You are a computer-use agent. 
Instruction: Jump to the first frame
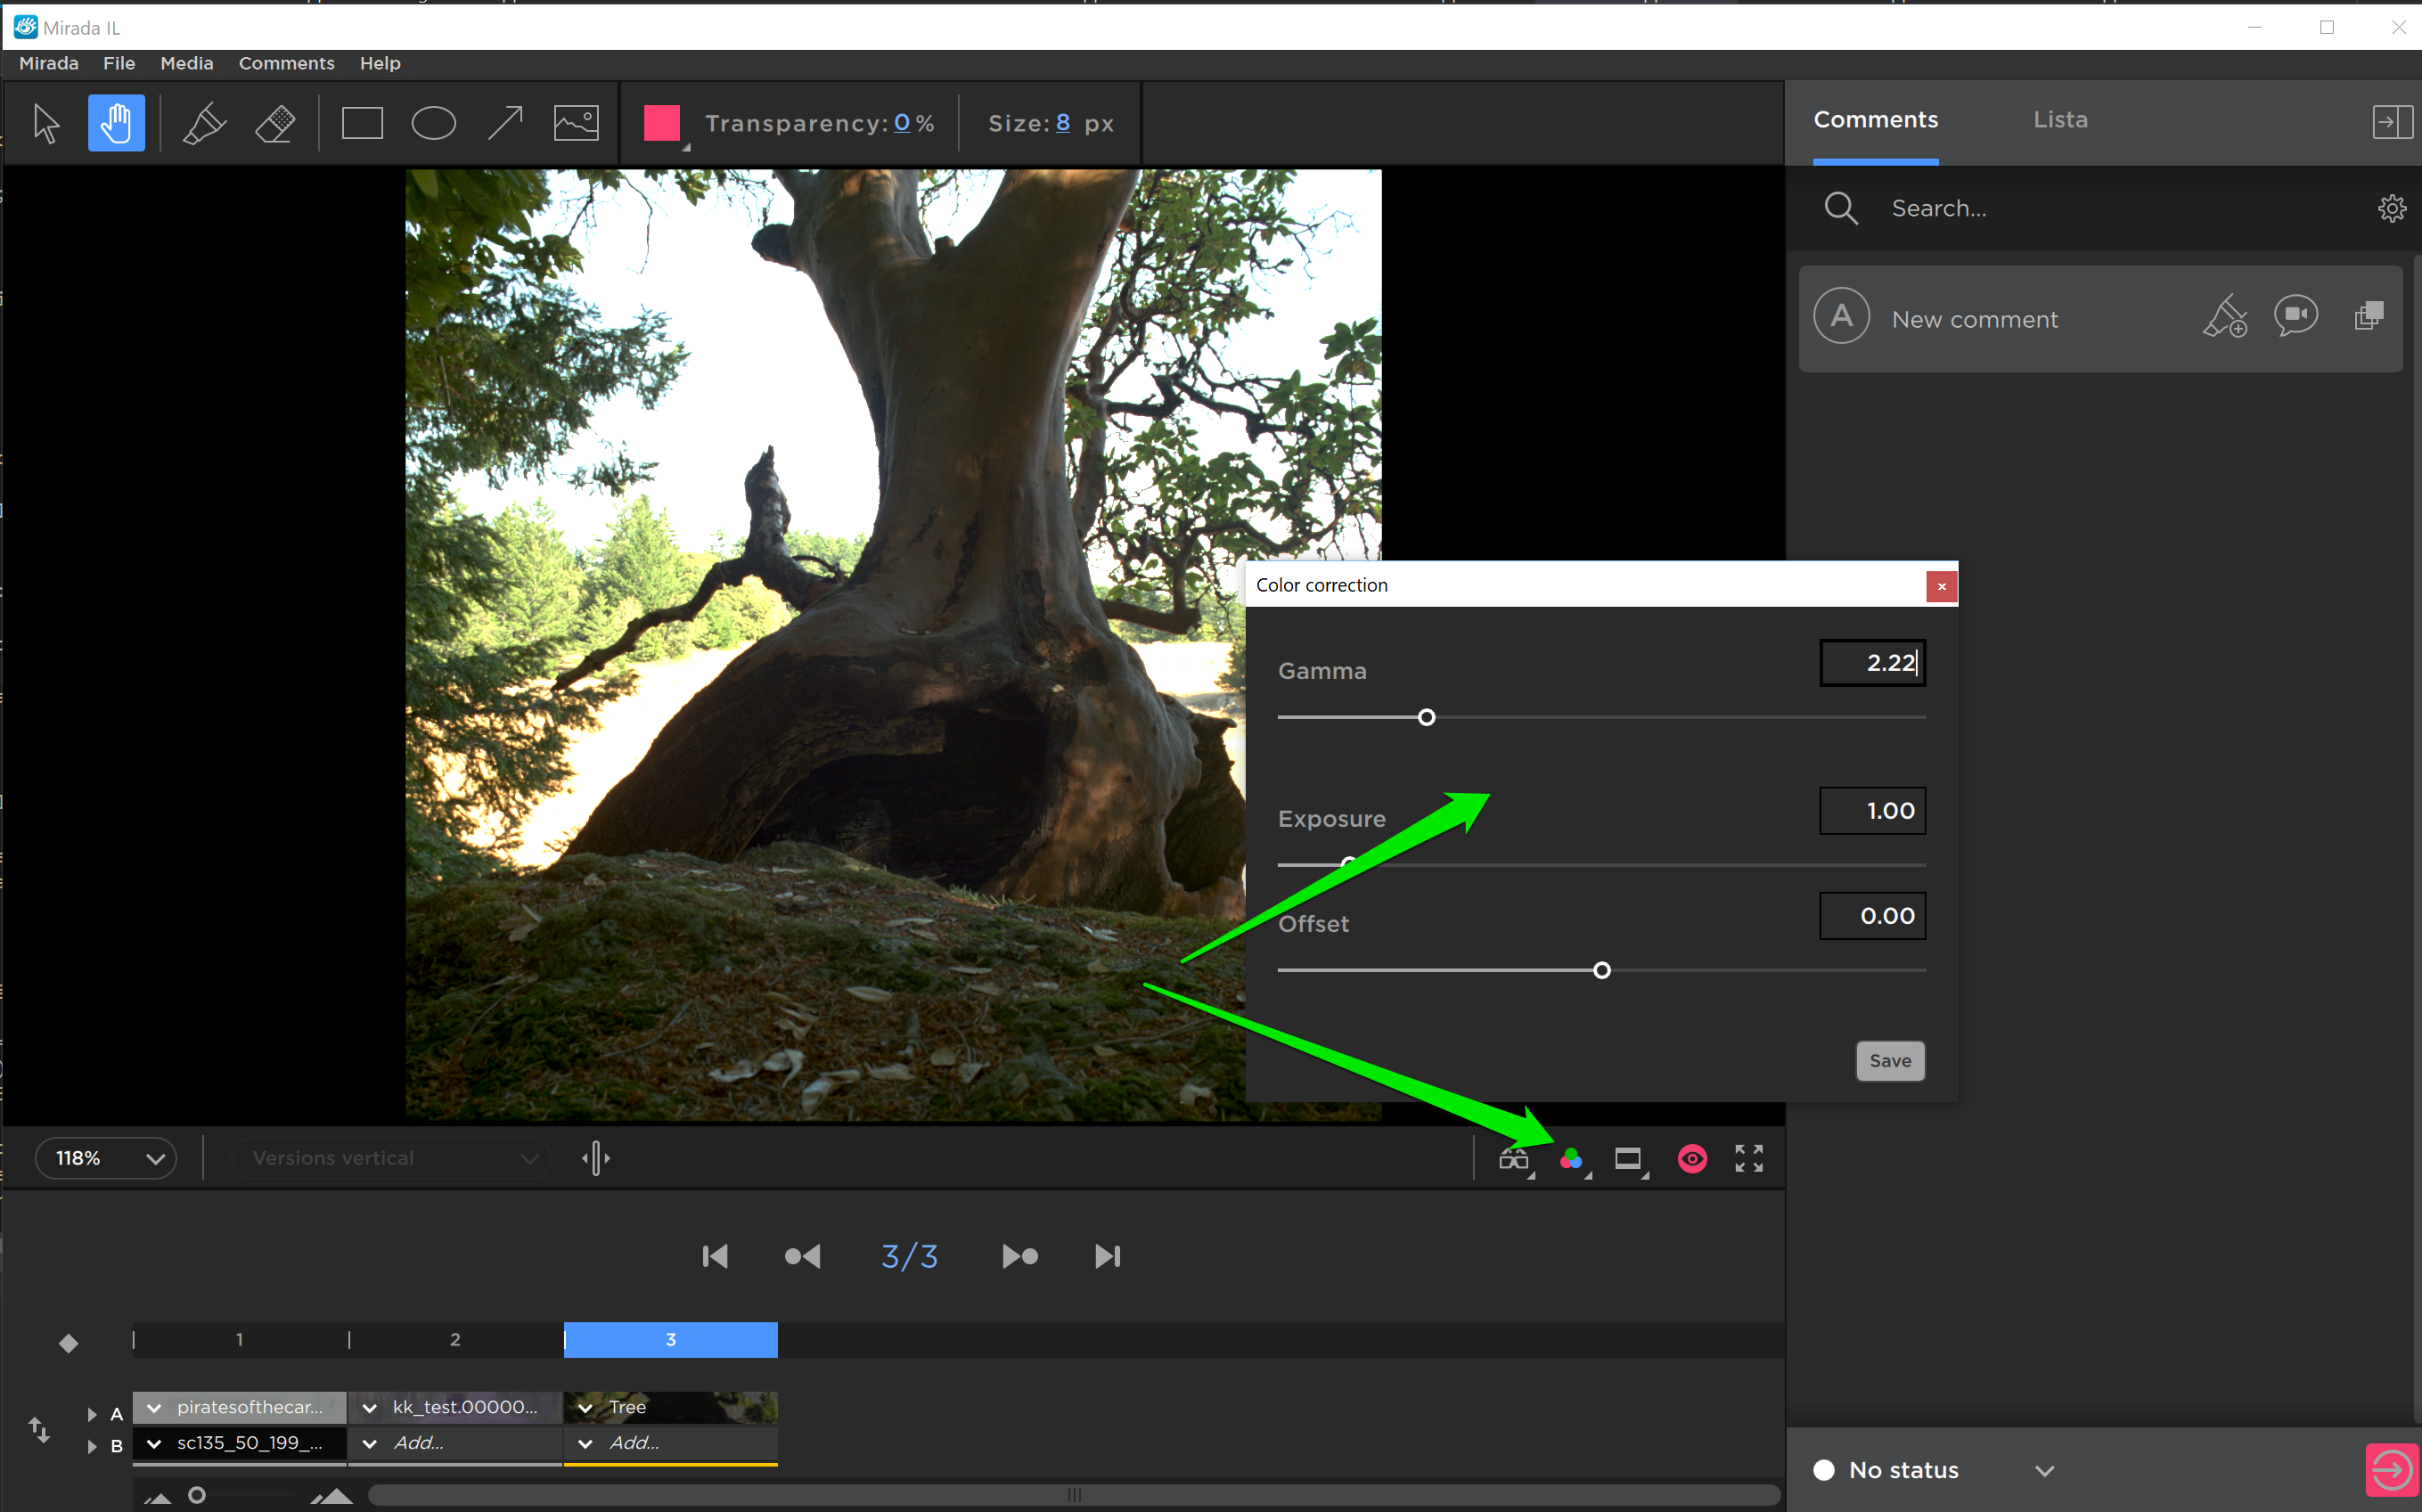(715, 1256)
